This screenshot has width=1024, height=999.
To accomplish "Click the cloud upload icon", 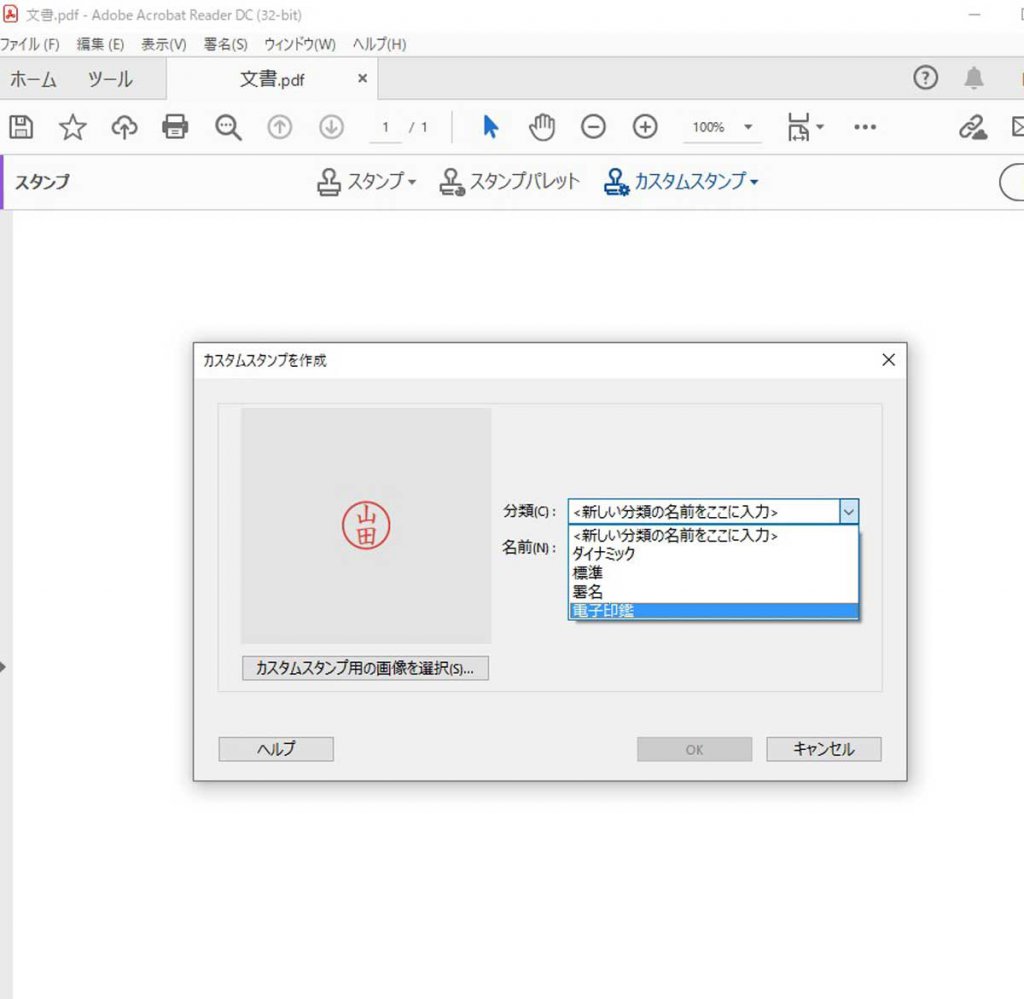I will tap(124, 127).
